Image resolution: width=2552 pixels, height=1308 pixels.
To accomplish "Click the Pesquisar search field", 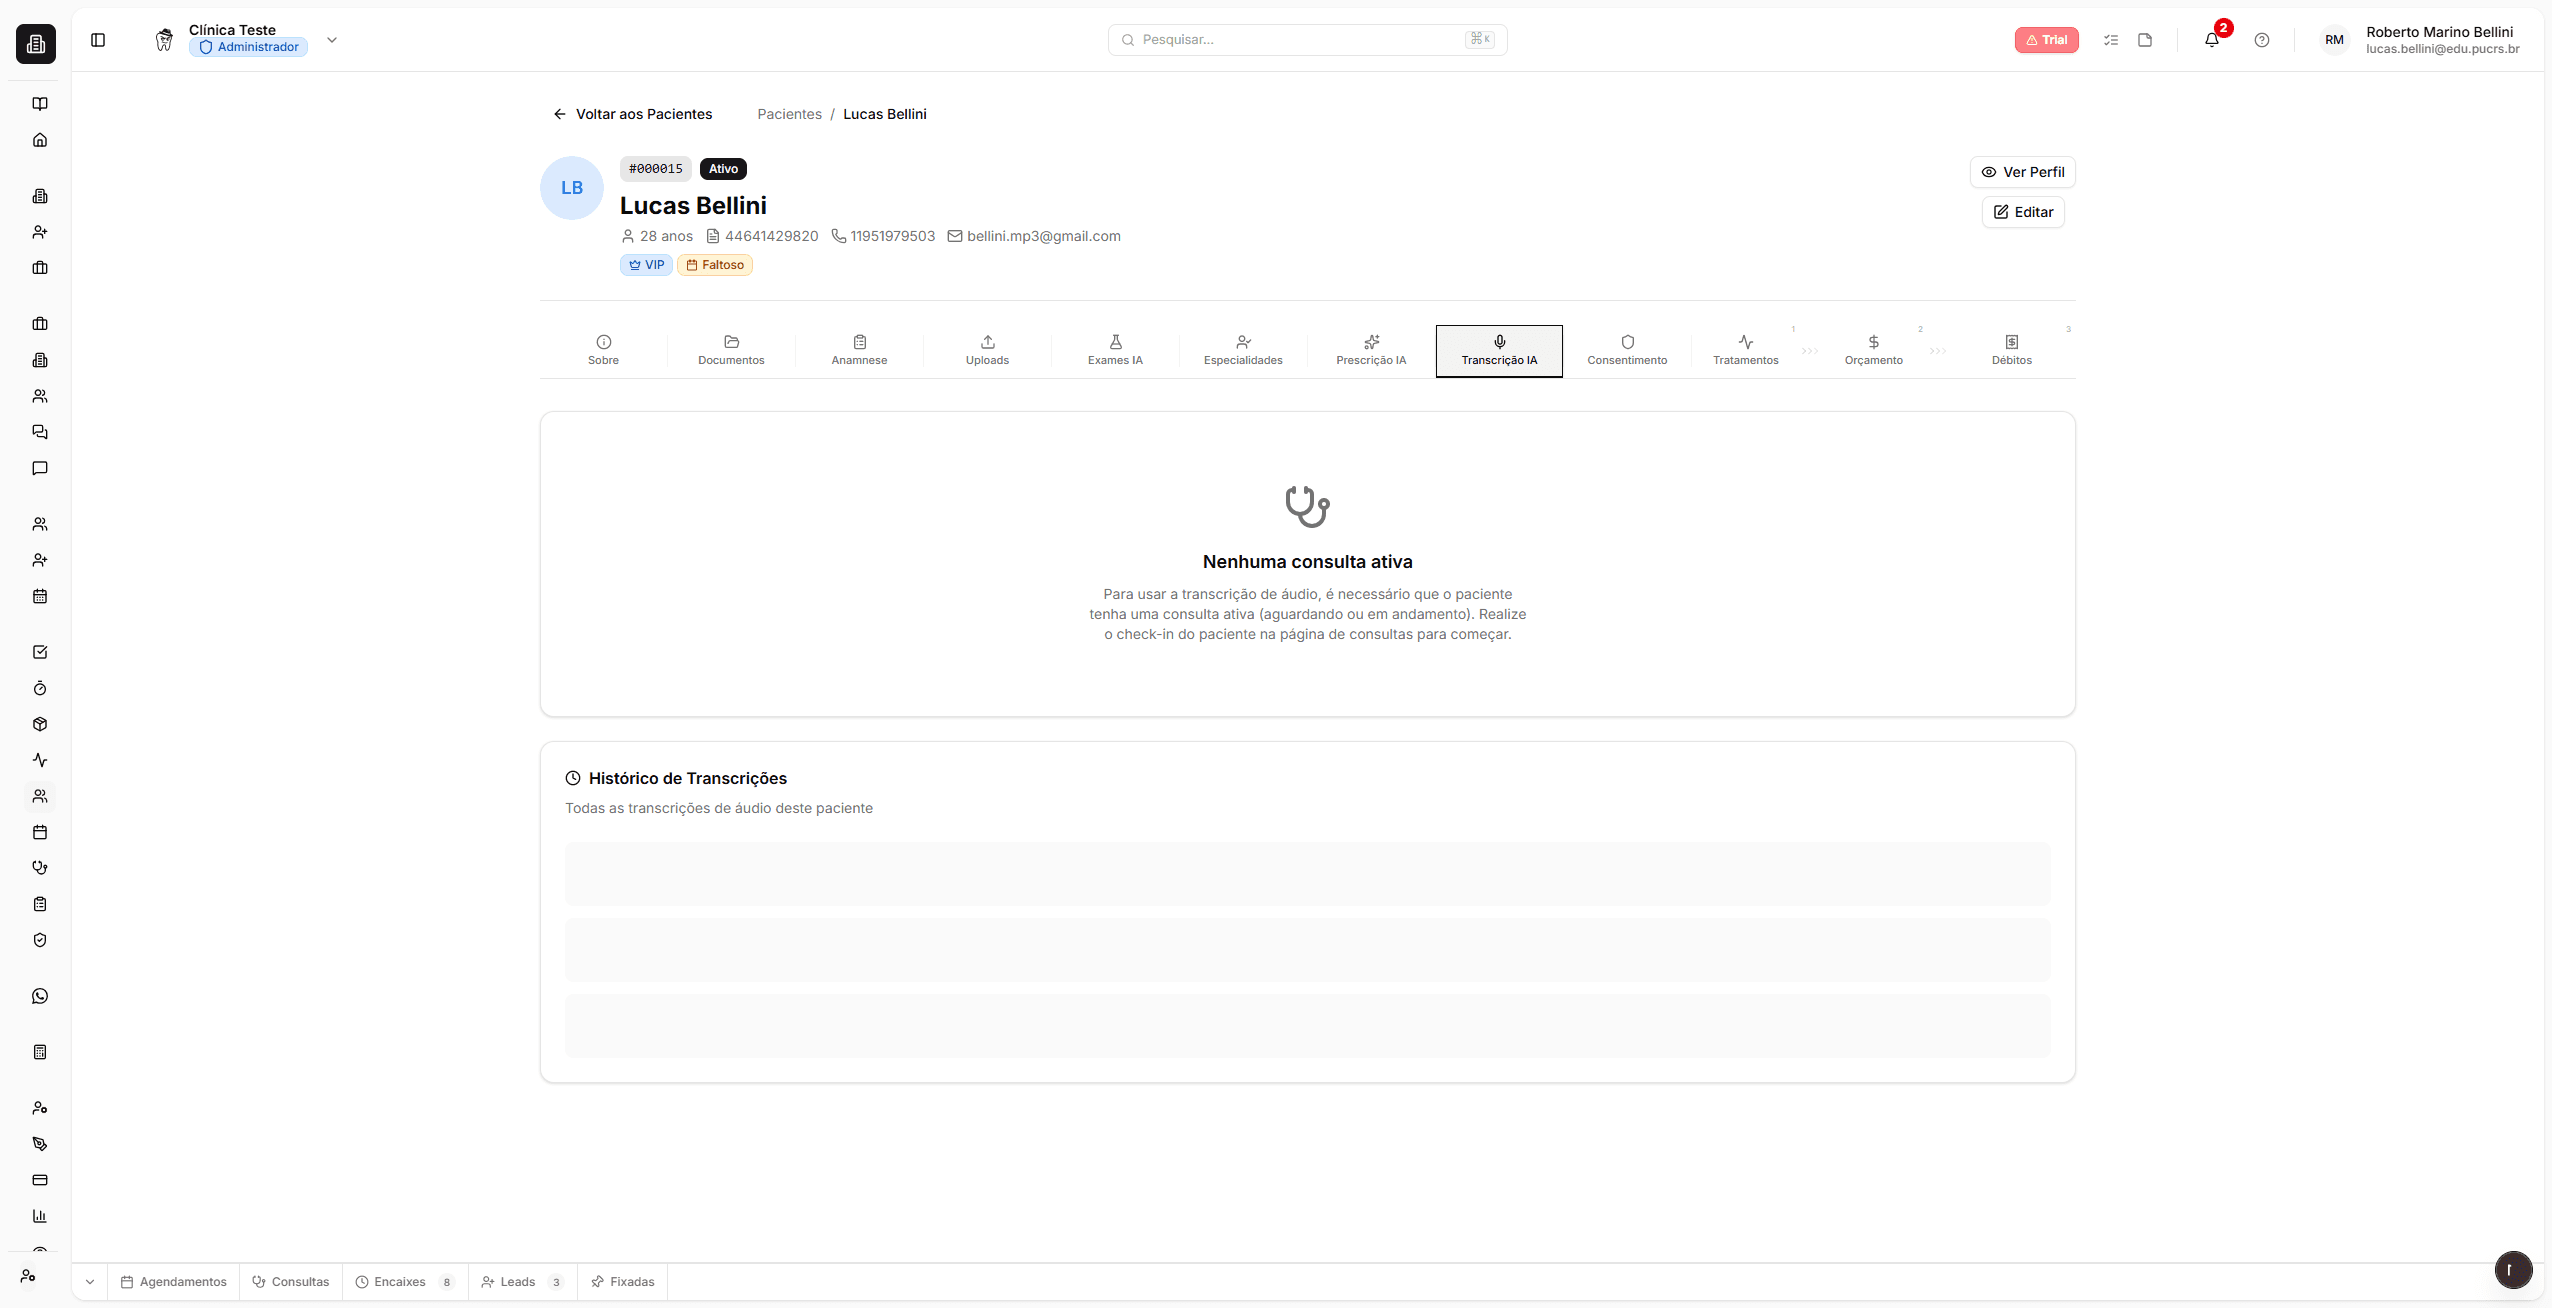I will click(x=1300, y=40).
